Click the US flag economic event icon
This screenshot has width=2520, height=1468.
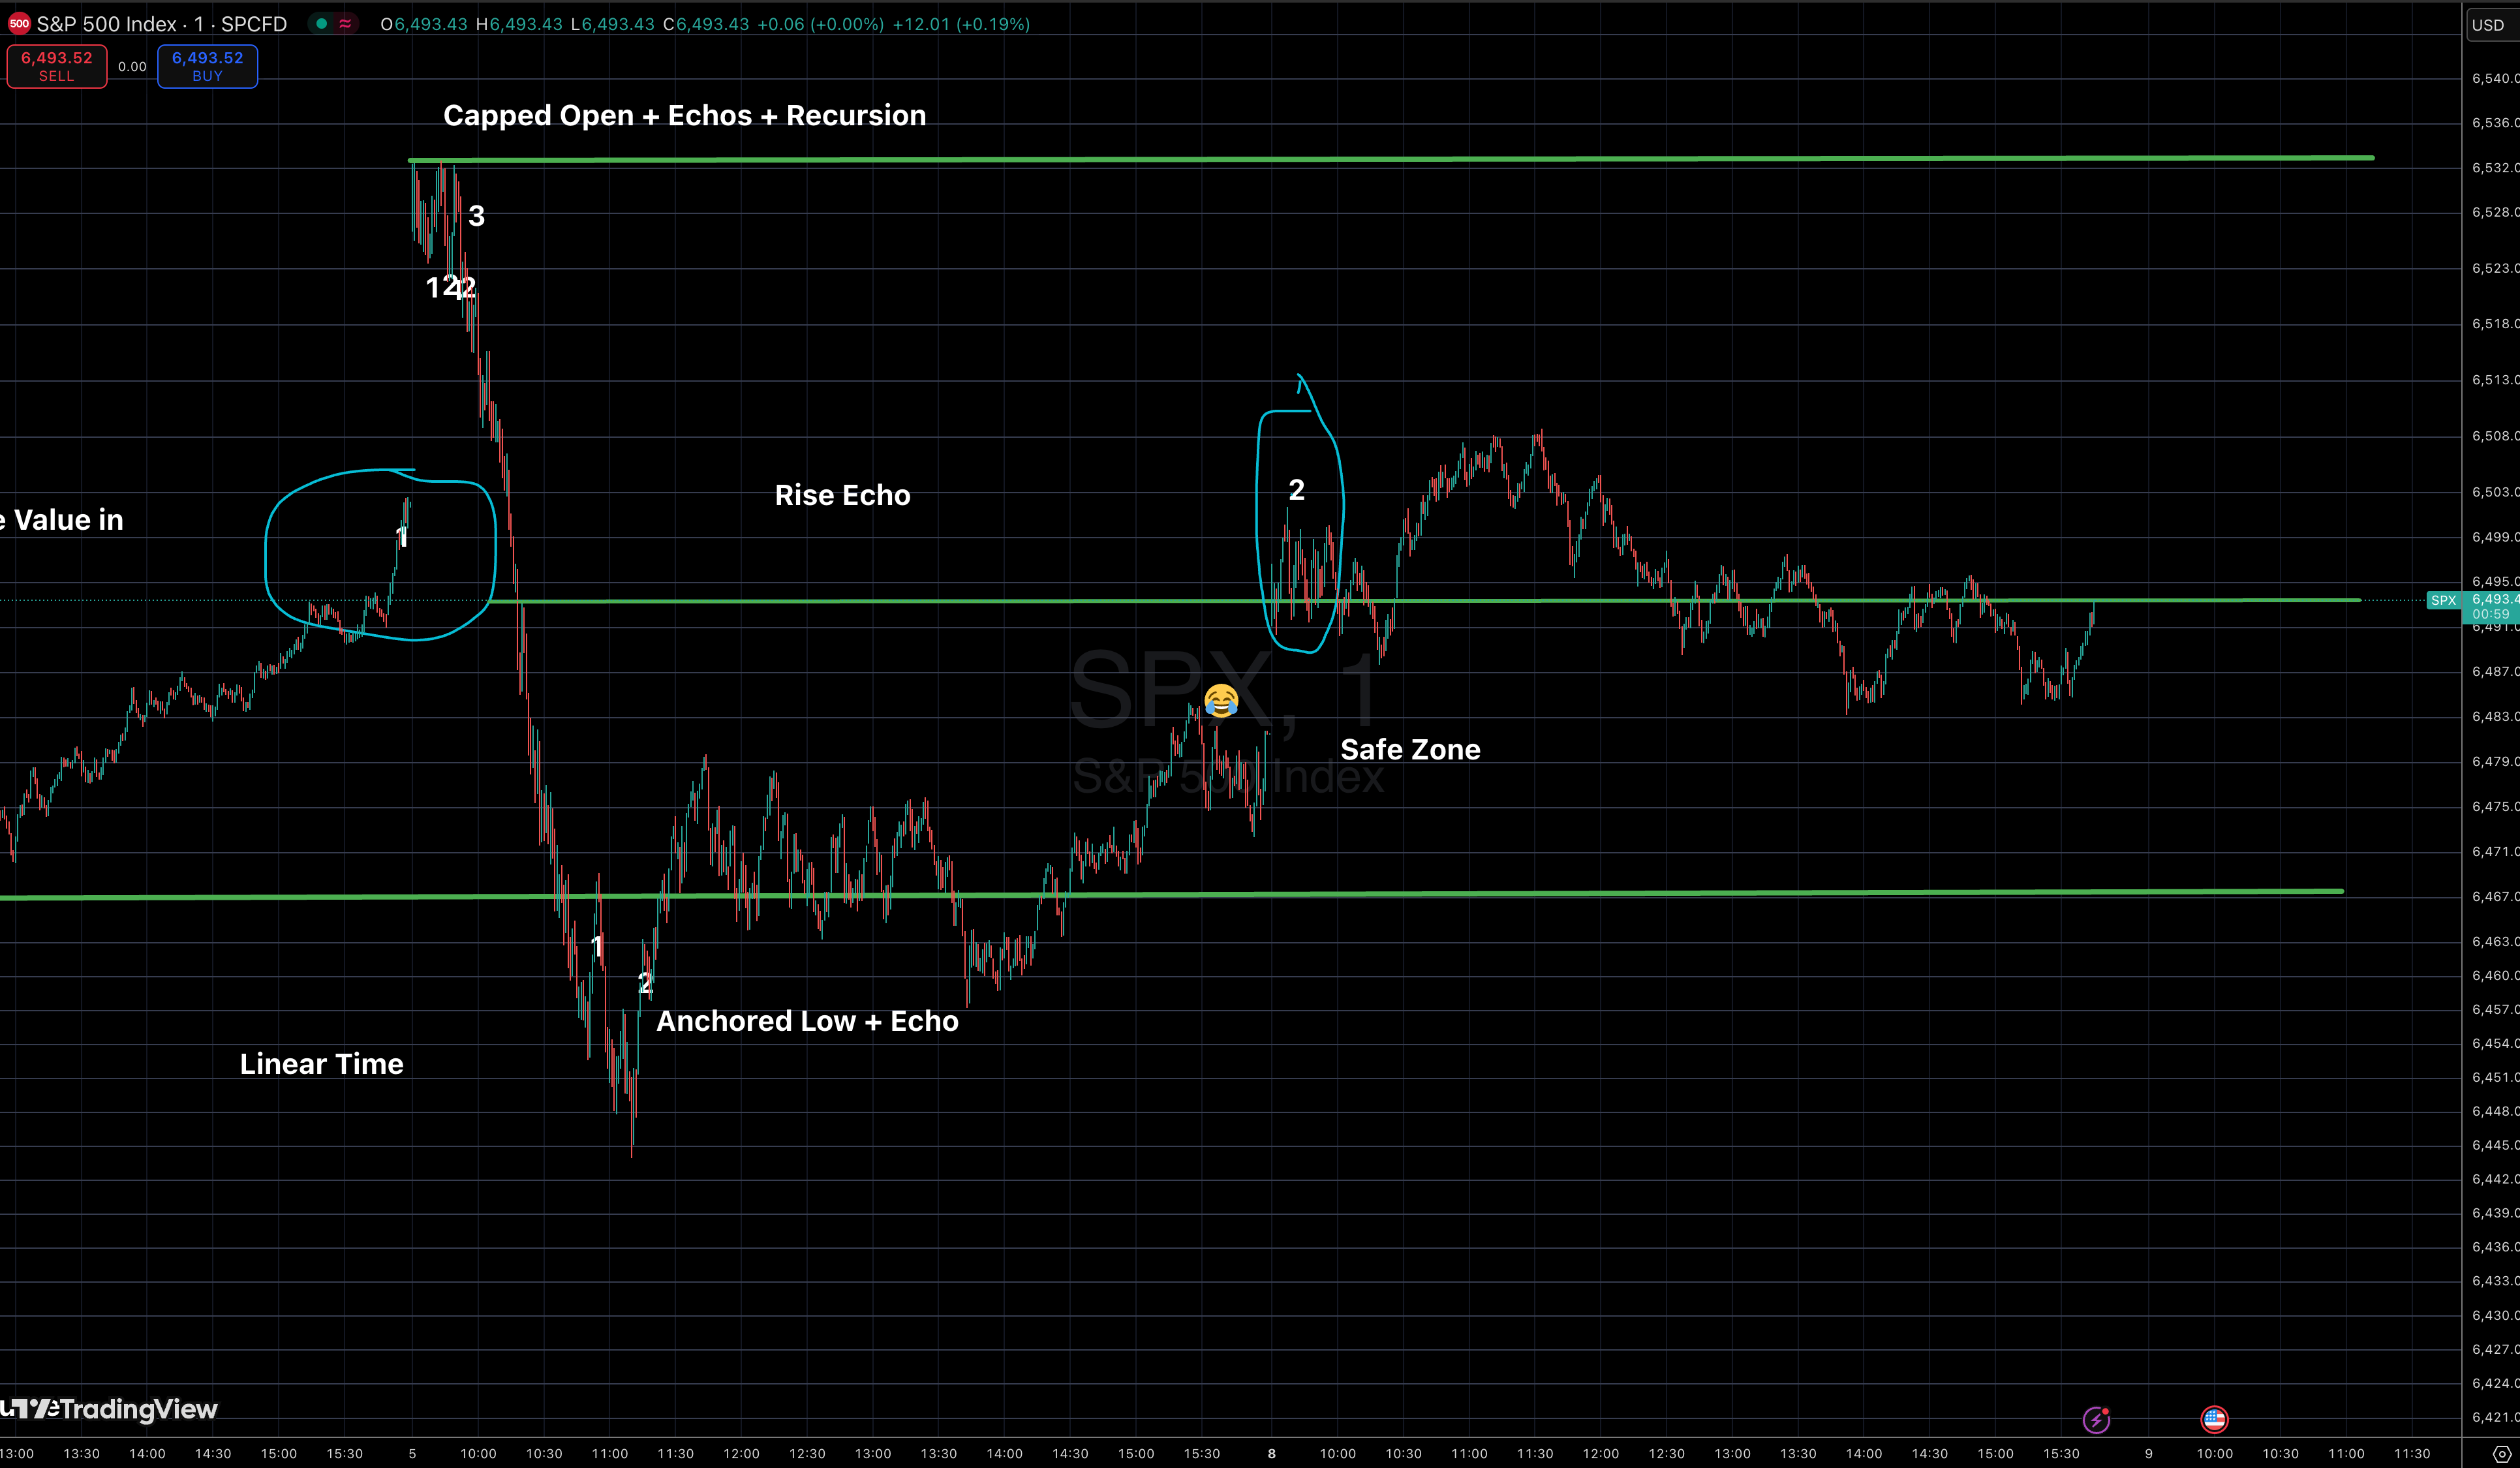click(x=2214, y=1419)
